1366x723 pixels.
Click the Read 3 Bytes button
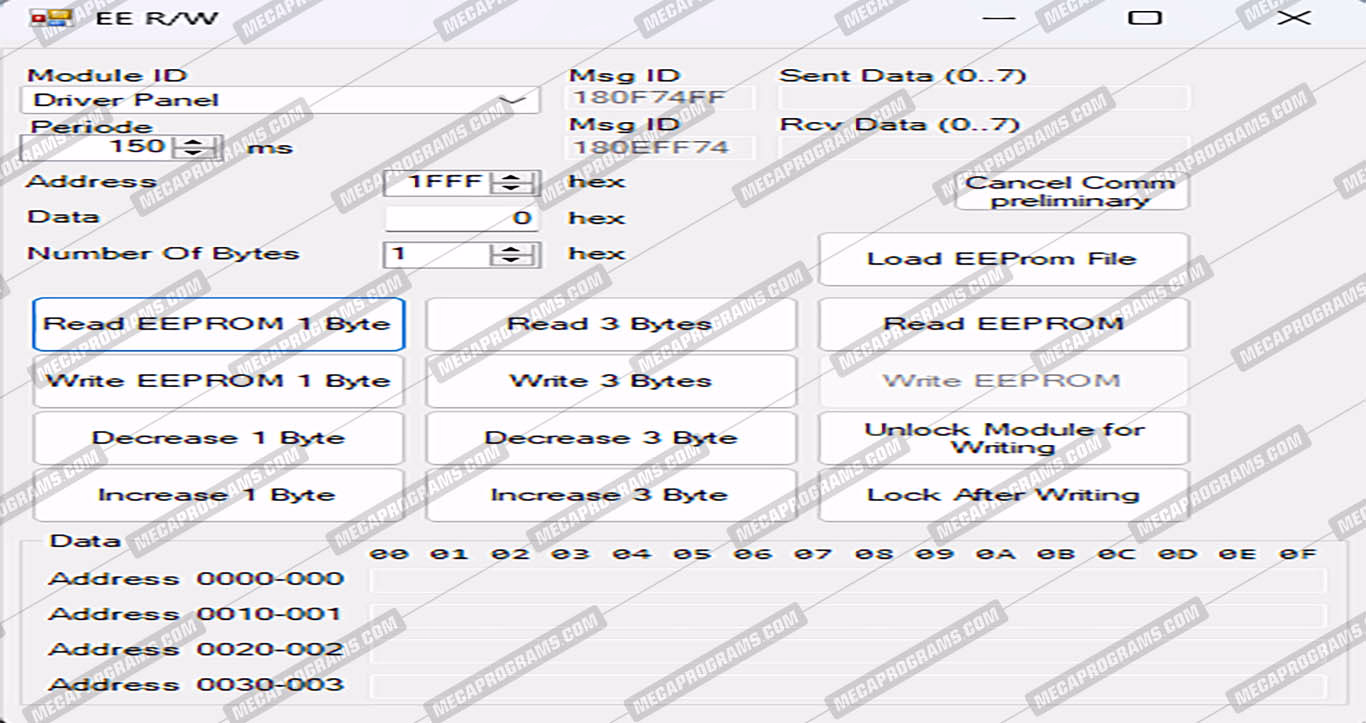[x=610, y=324]
